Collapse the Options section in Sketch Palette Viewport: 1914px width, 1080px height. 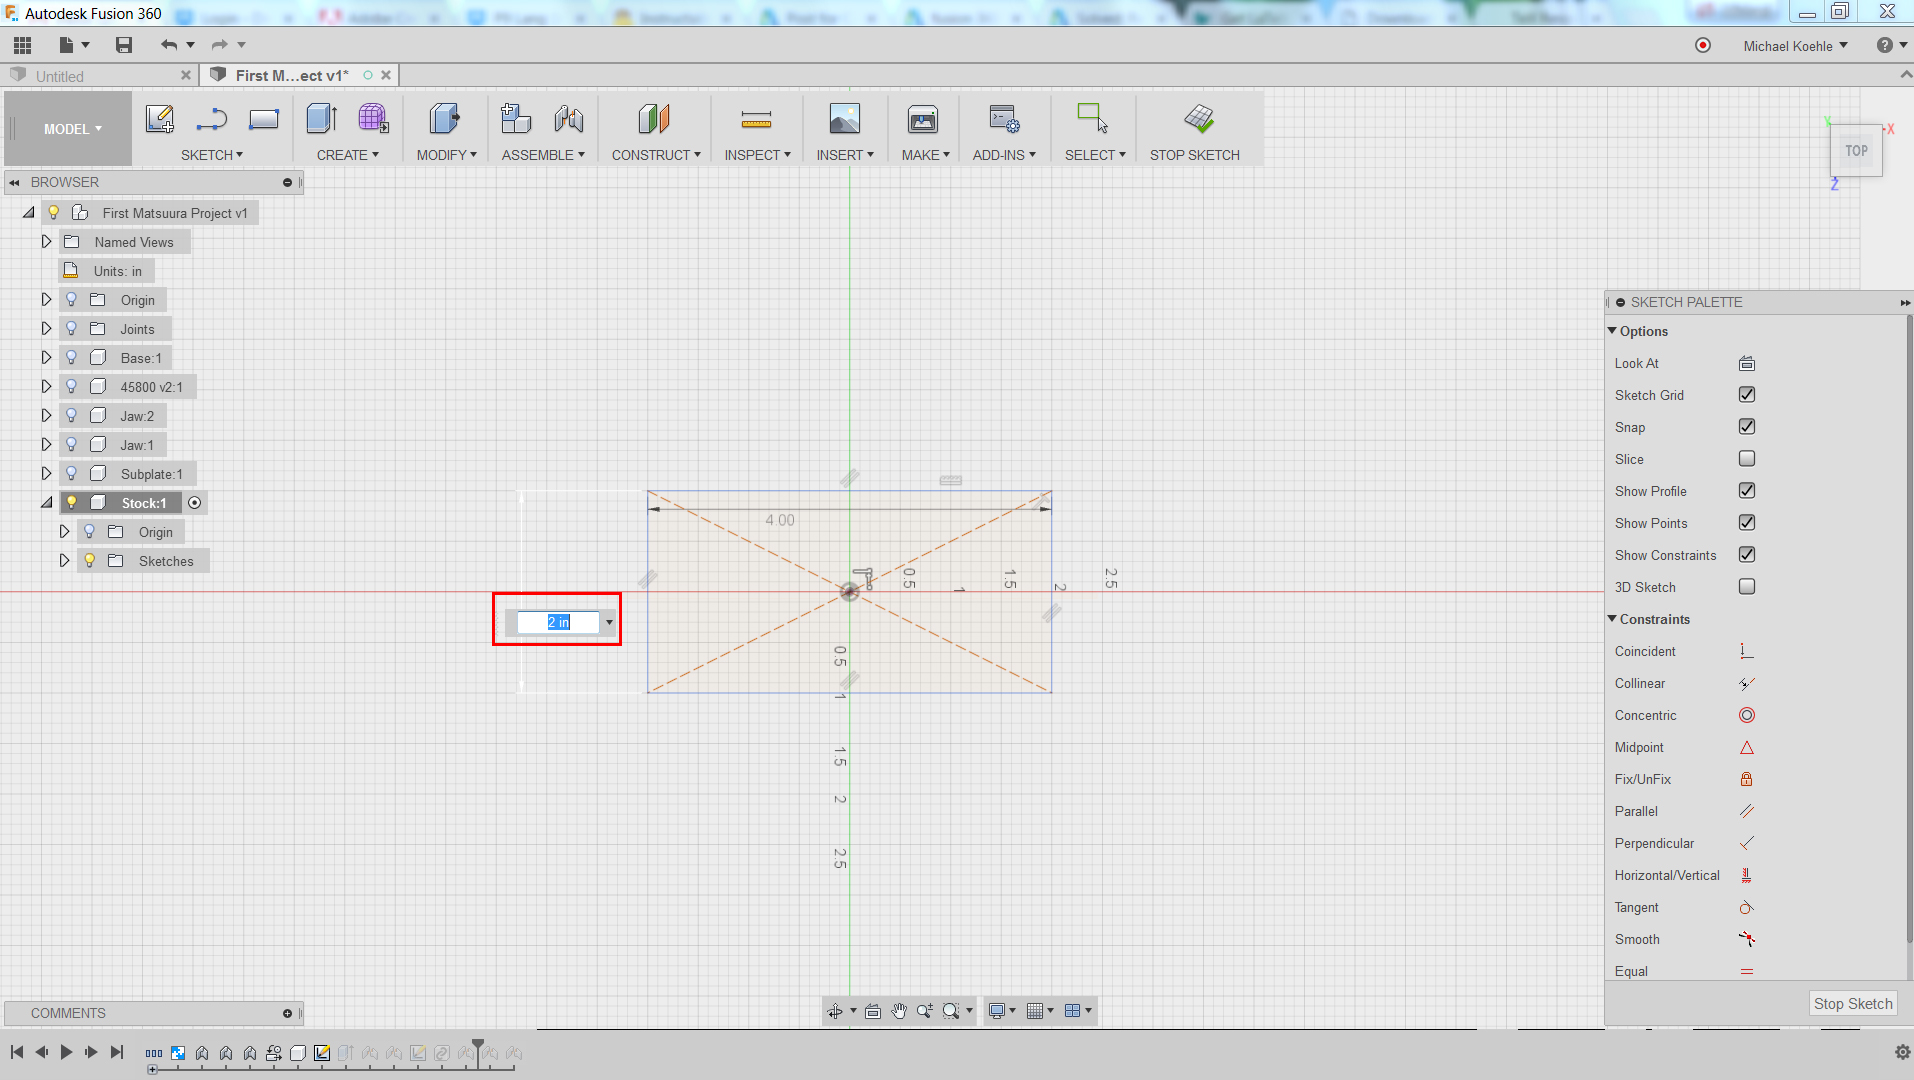click(x=1612, y=331)
